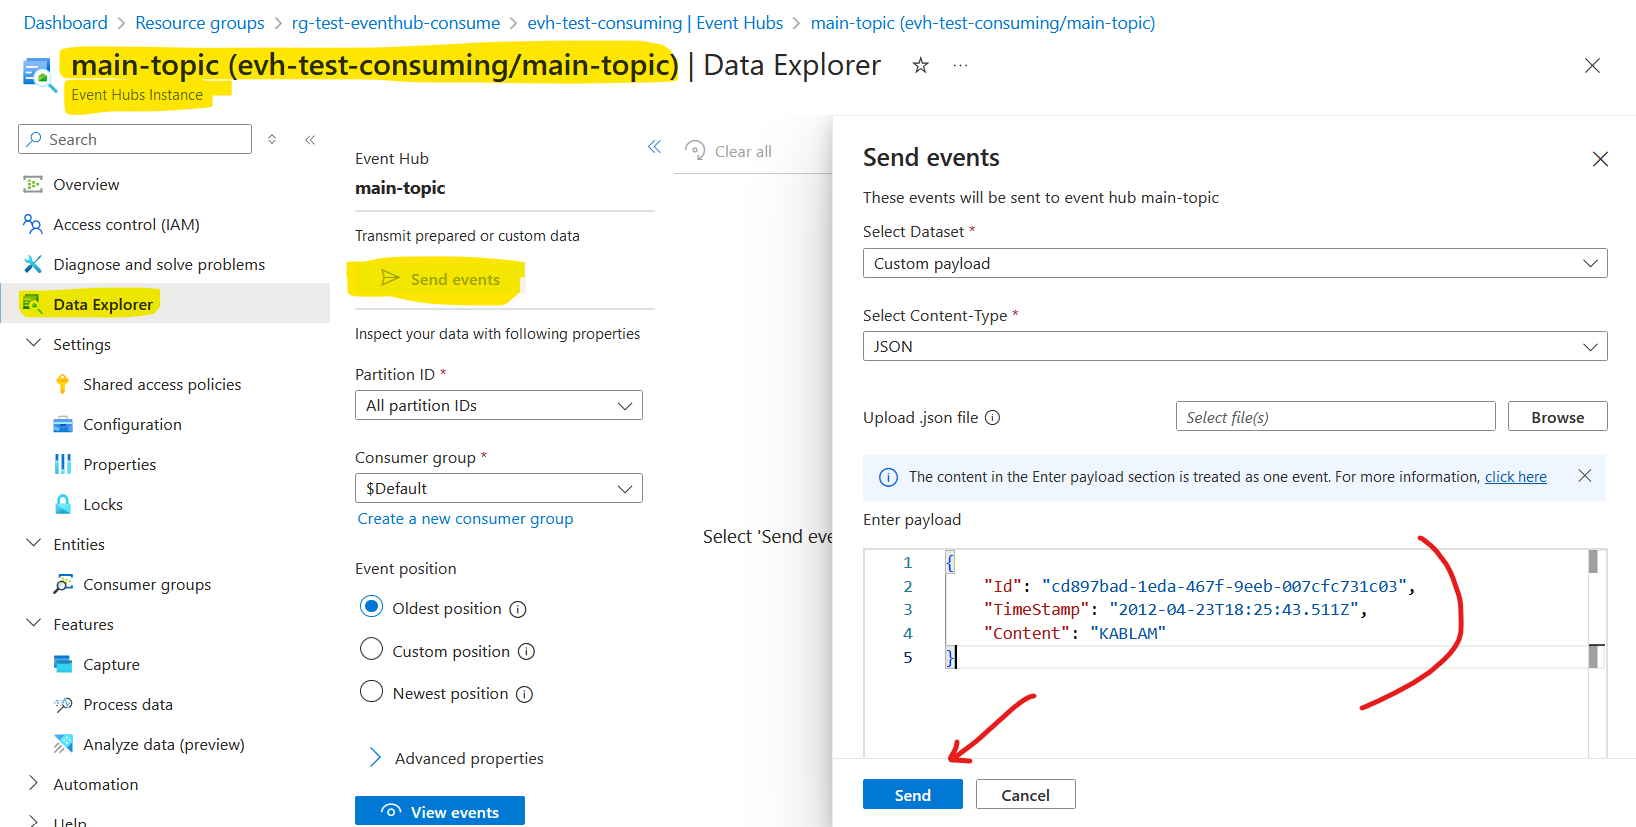Image resolution: width=1636 pixels, height=827 pixels.
Task: Collapse the Settings group
Action: [x=33, y=343]
